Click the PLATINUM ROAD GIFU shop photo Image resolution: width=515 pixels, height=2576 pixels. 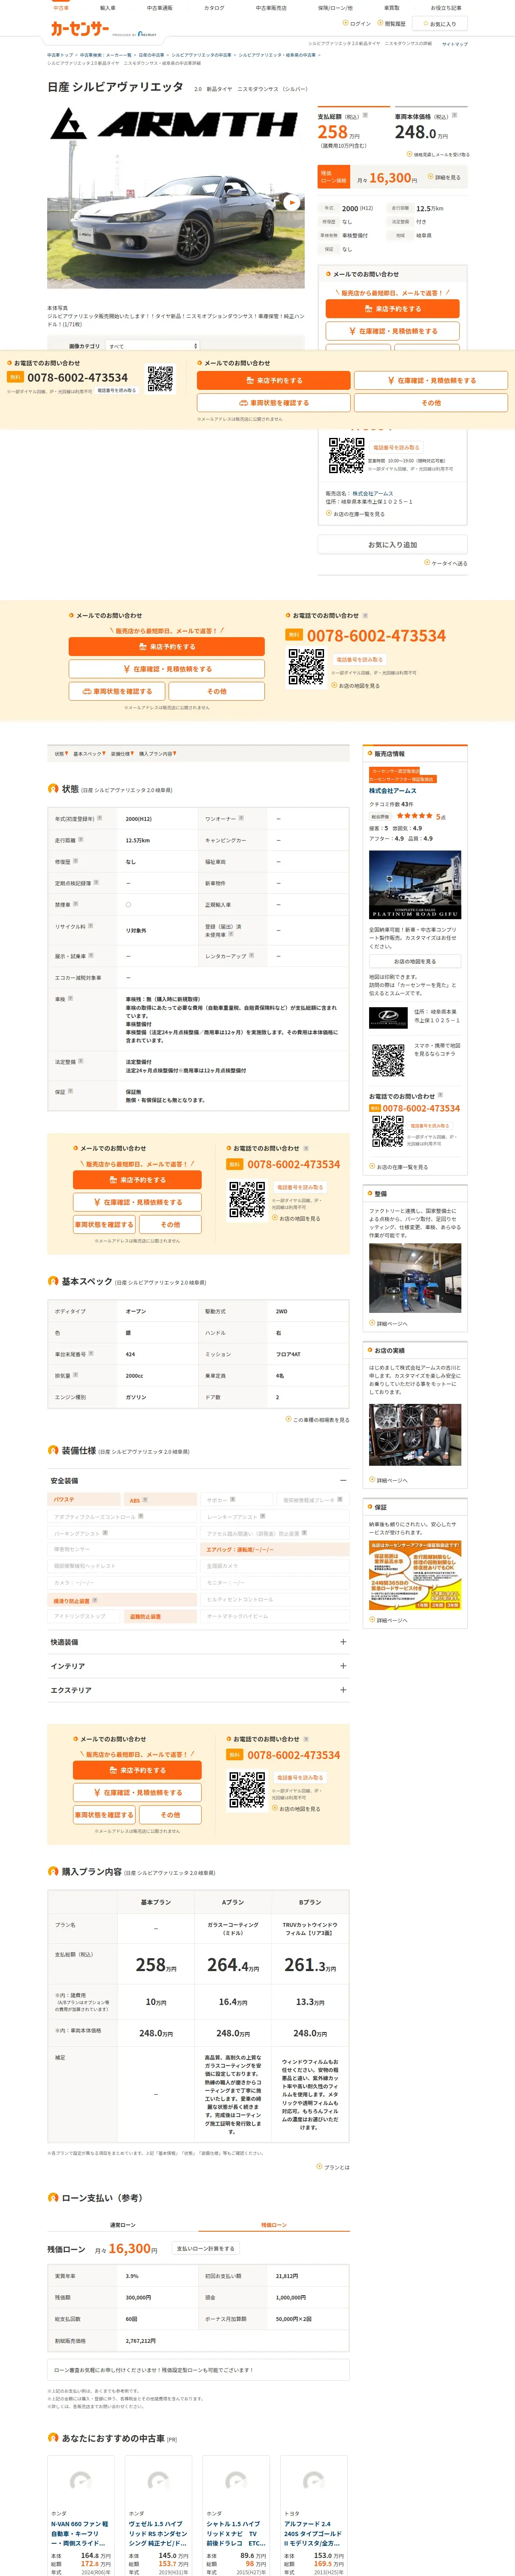415,885
